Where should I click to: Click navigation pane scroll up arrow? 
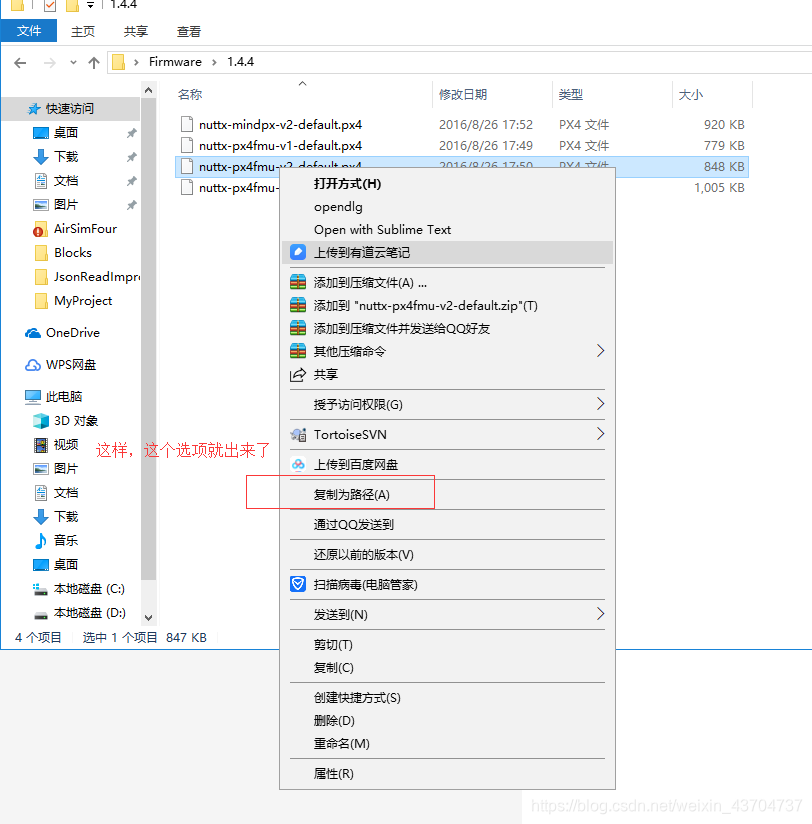pyautogui.click(x=149, y=91)
